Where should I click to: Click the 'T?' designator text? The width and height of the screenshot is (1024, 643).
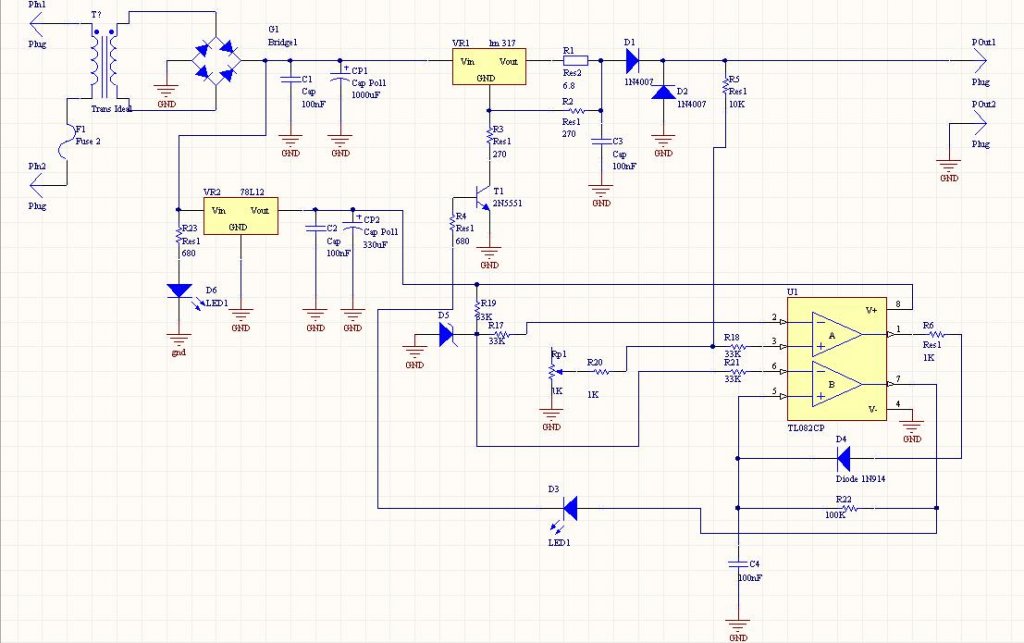pos(96,14)
